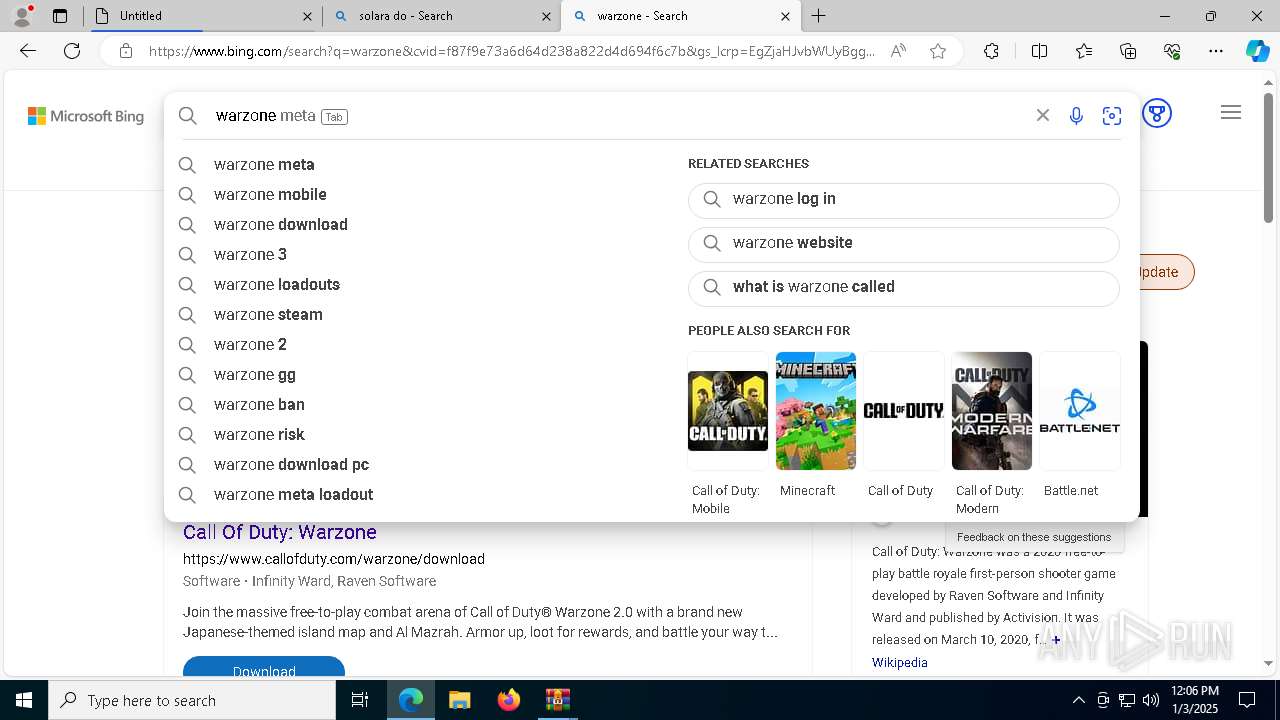The width and height of the screenshot is (1280, 720).
Task: Select related search 'warzone website'
Action: click(x=904, y=243)
